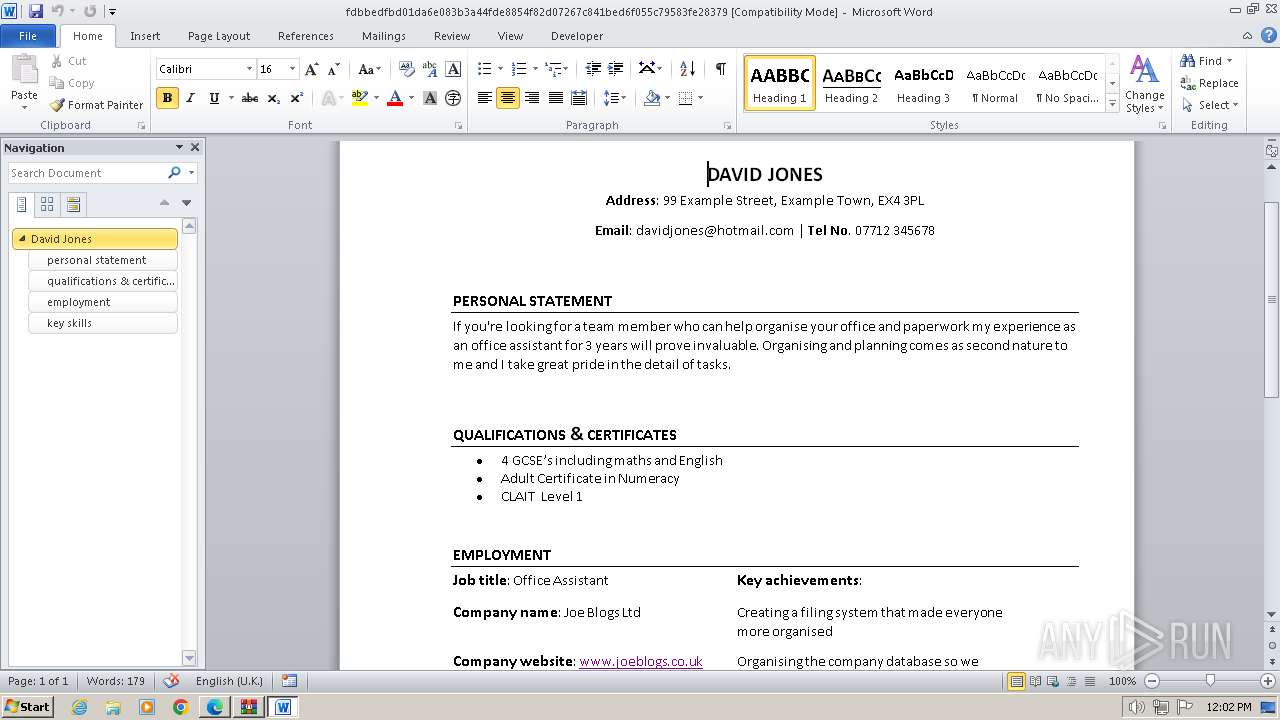Select Center alignment
1280x720 pixels.
(x=508, y=98)
